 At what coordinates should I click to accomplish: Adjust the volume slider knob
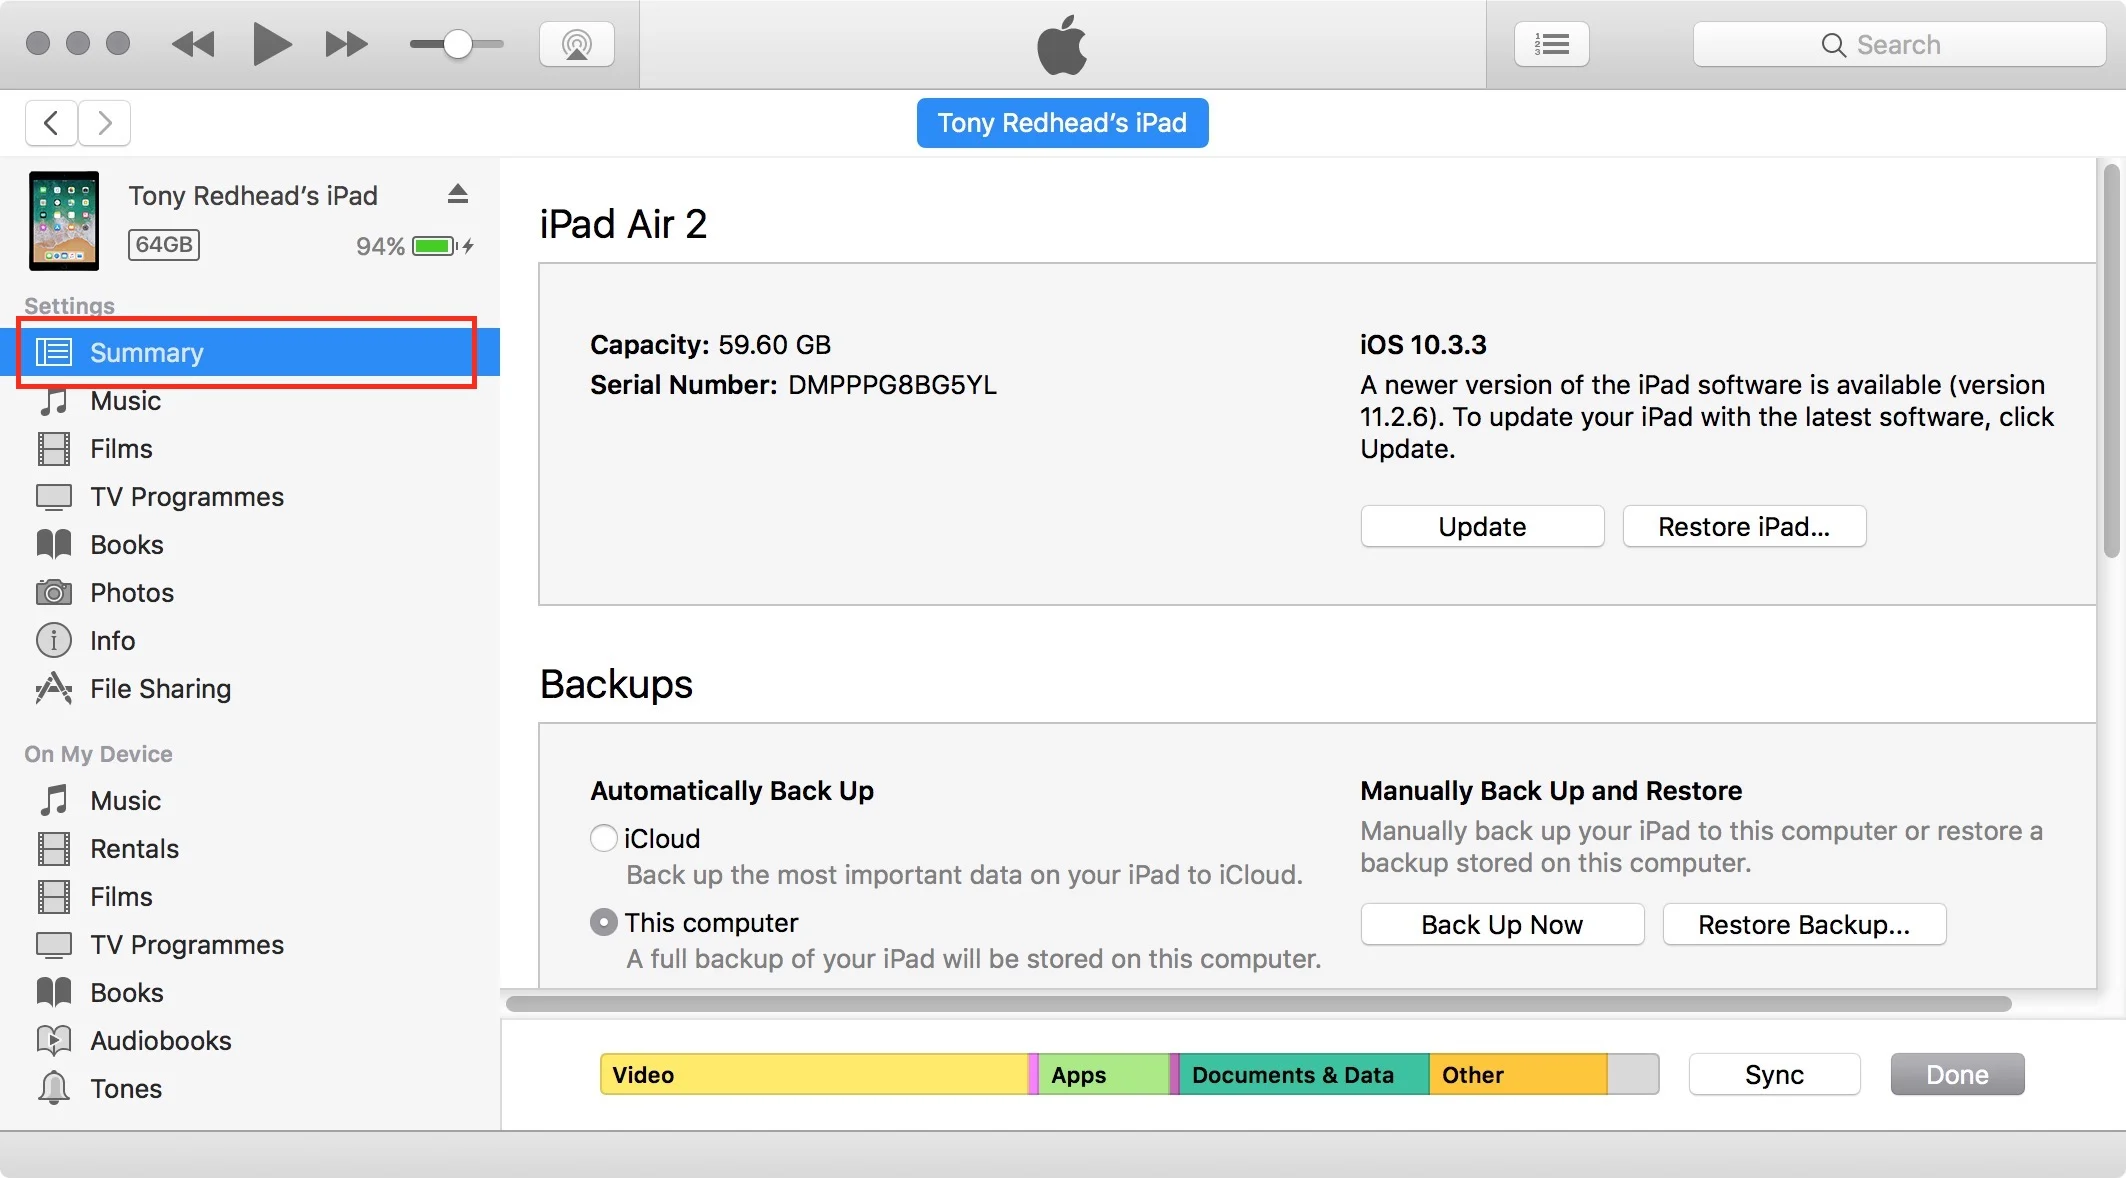coord(458,45)
